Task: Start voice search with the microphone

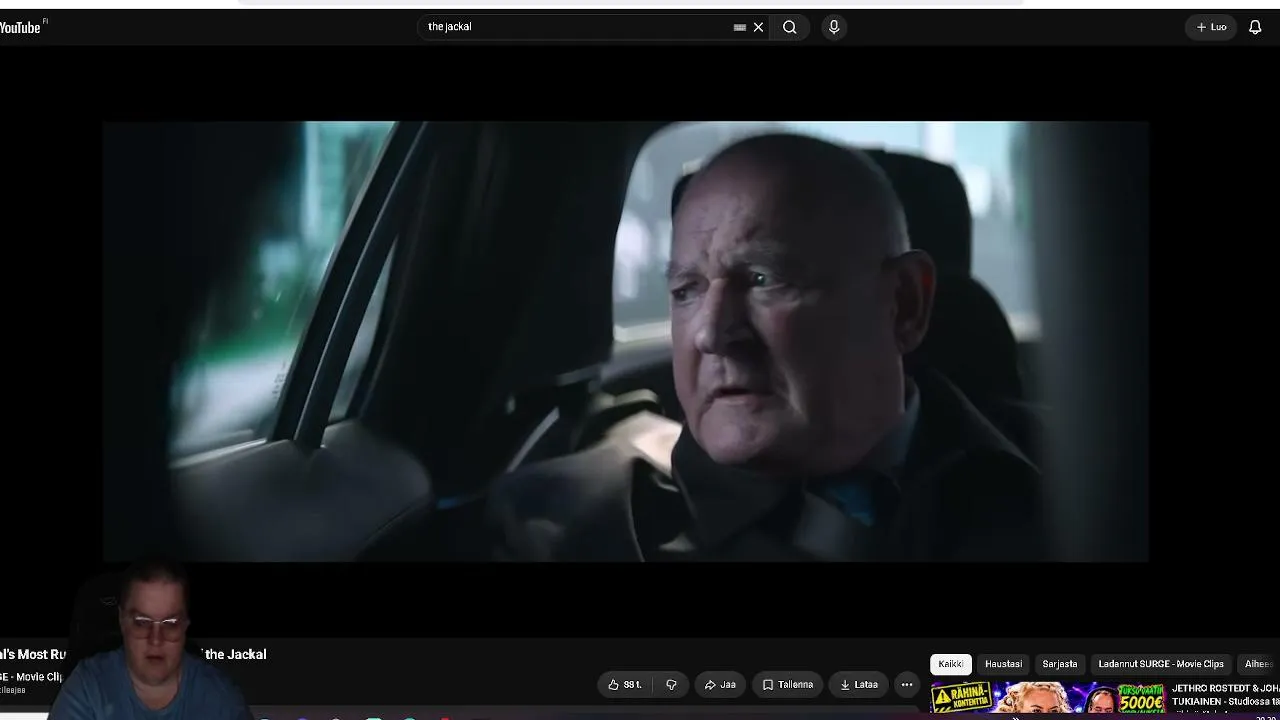Action: tap(834, 27)
